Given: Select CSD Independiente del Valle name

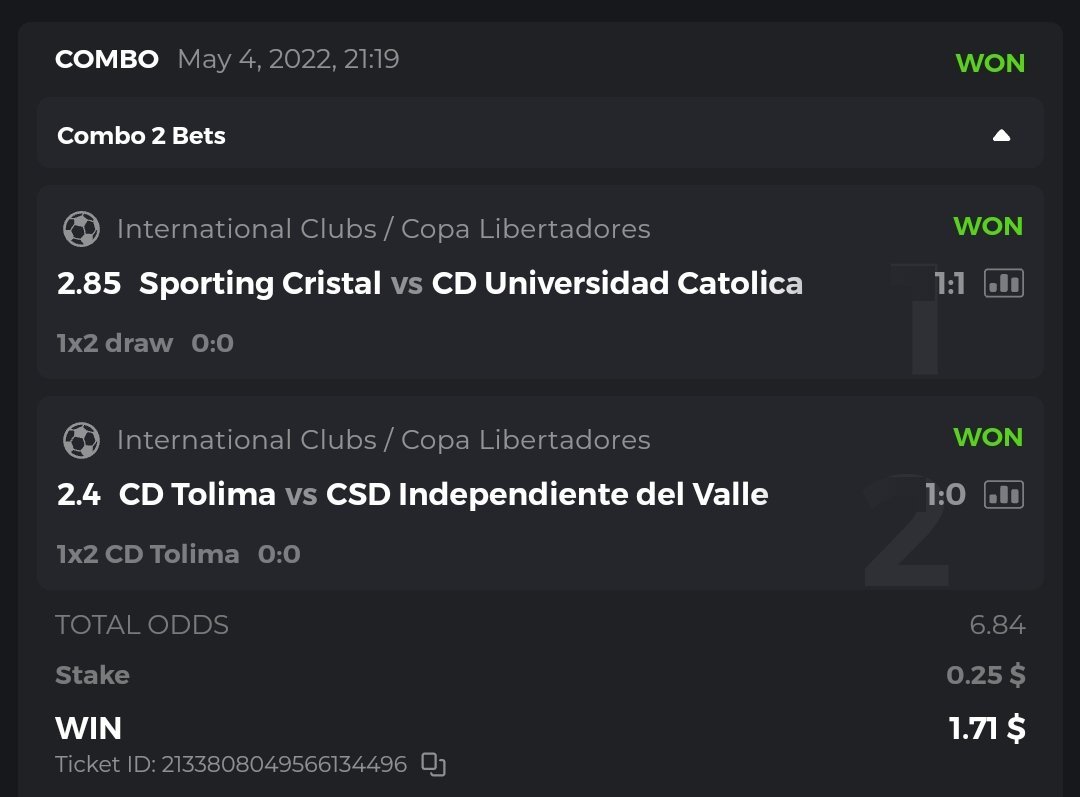Looking at the screenshot, I should 547,494.
